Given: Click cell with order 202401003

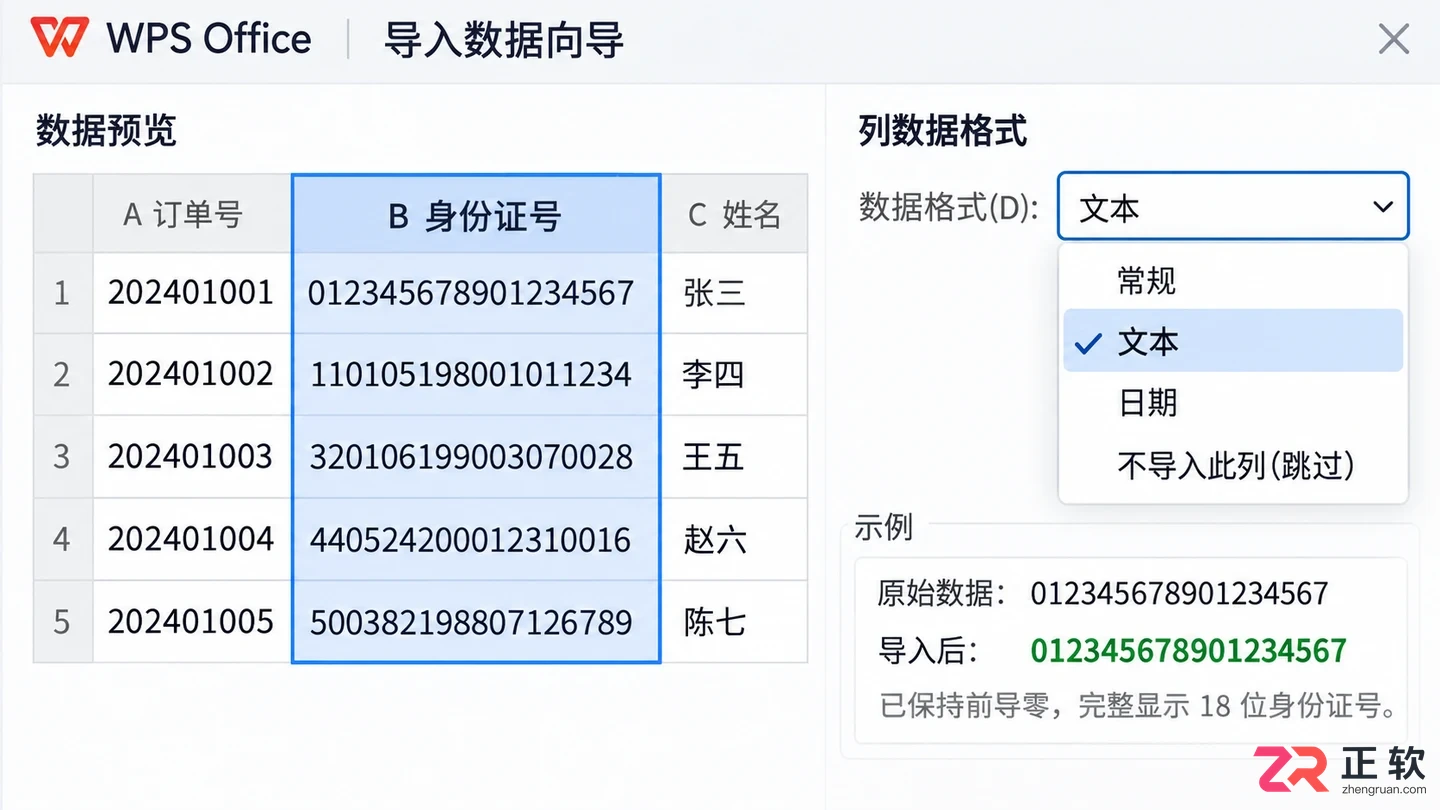Looking at the screenshot, I should [192, 457].
